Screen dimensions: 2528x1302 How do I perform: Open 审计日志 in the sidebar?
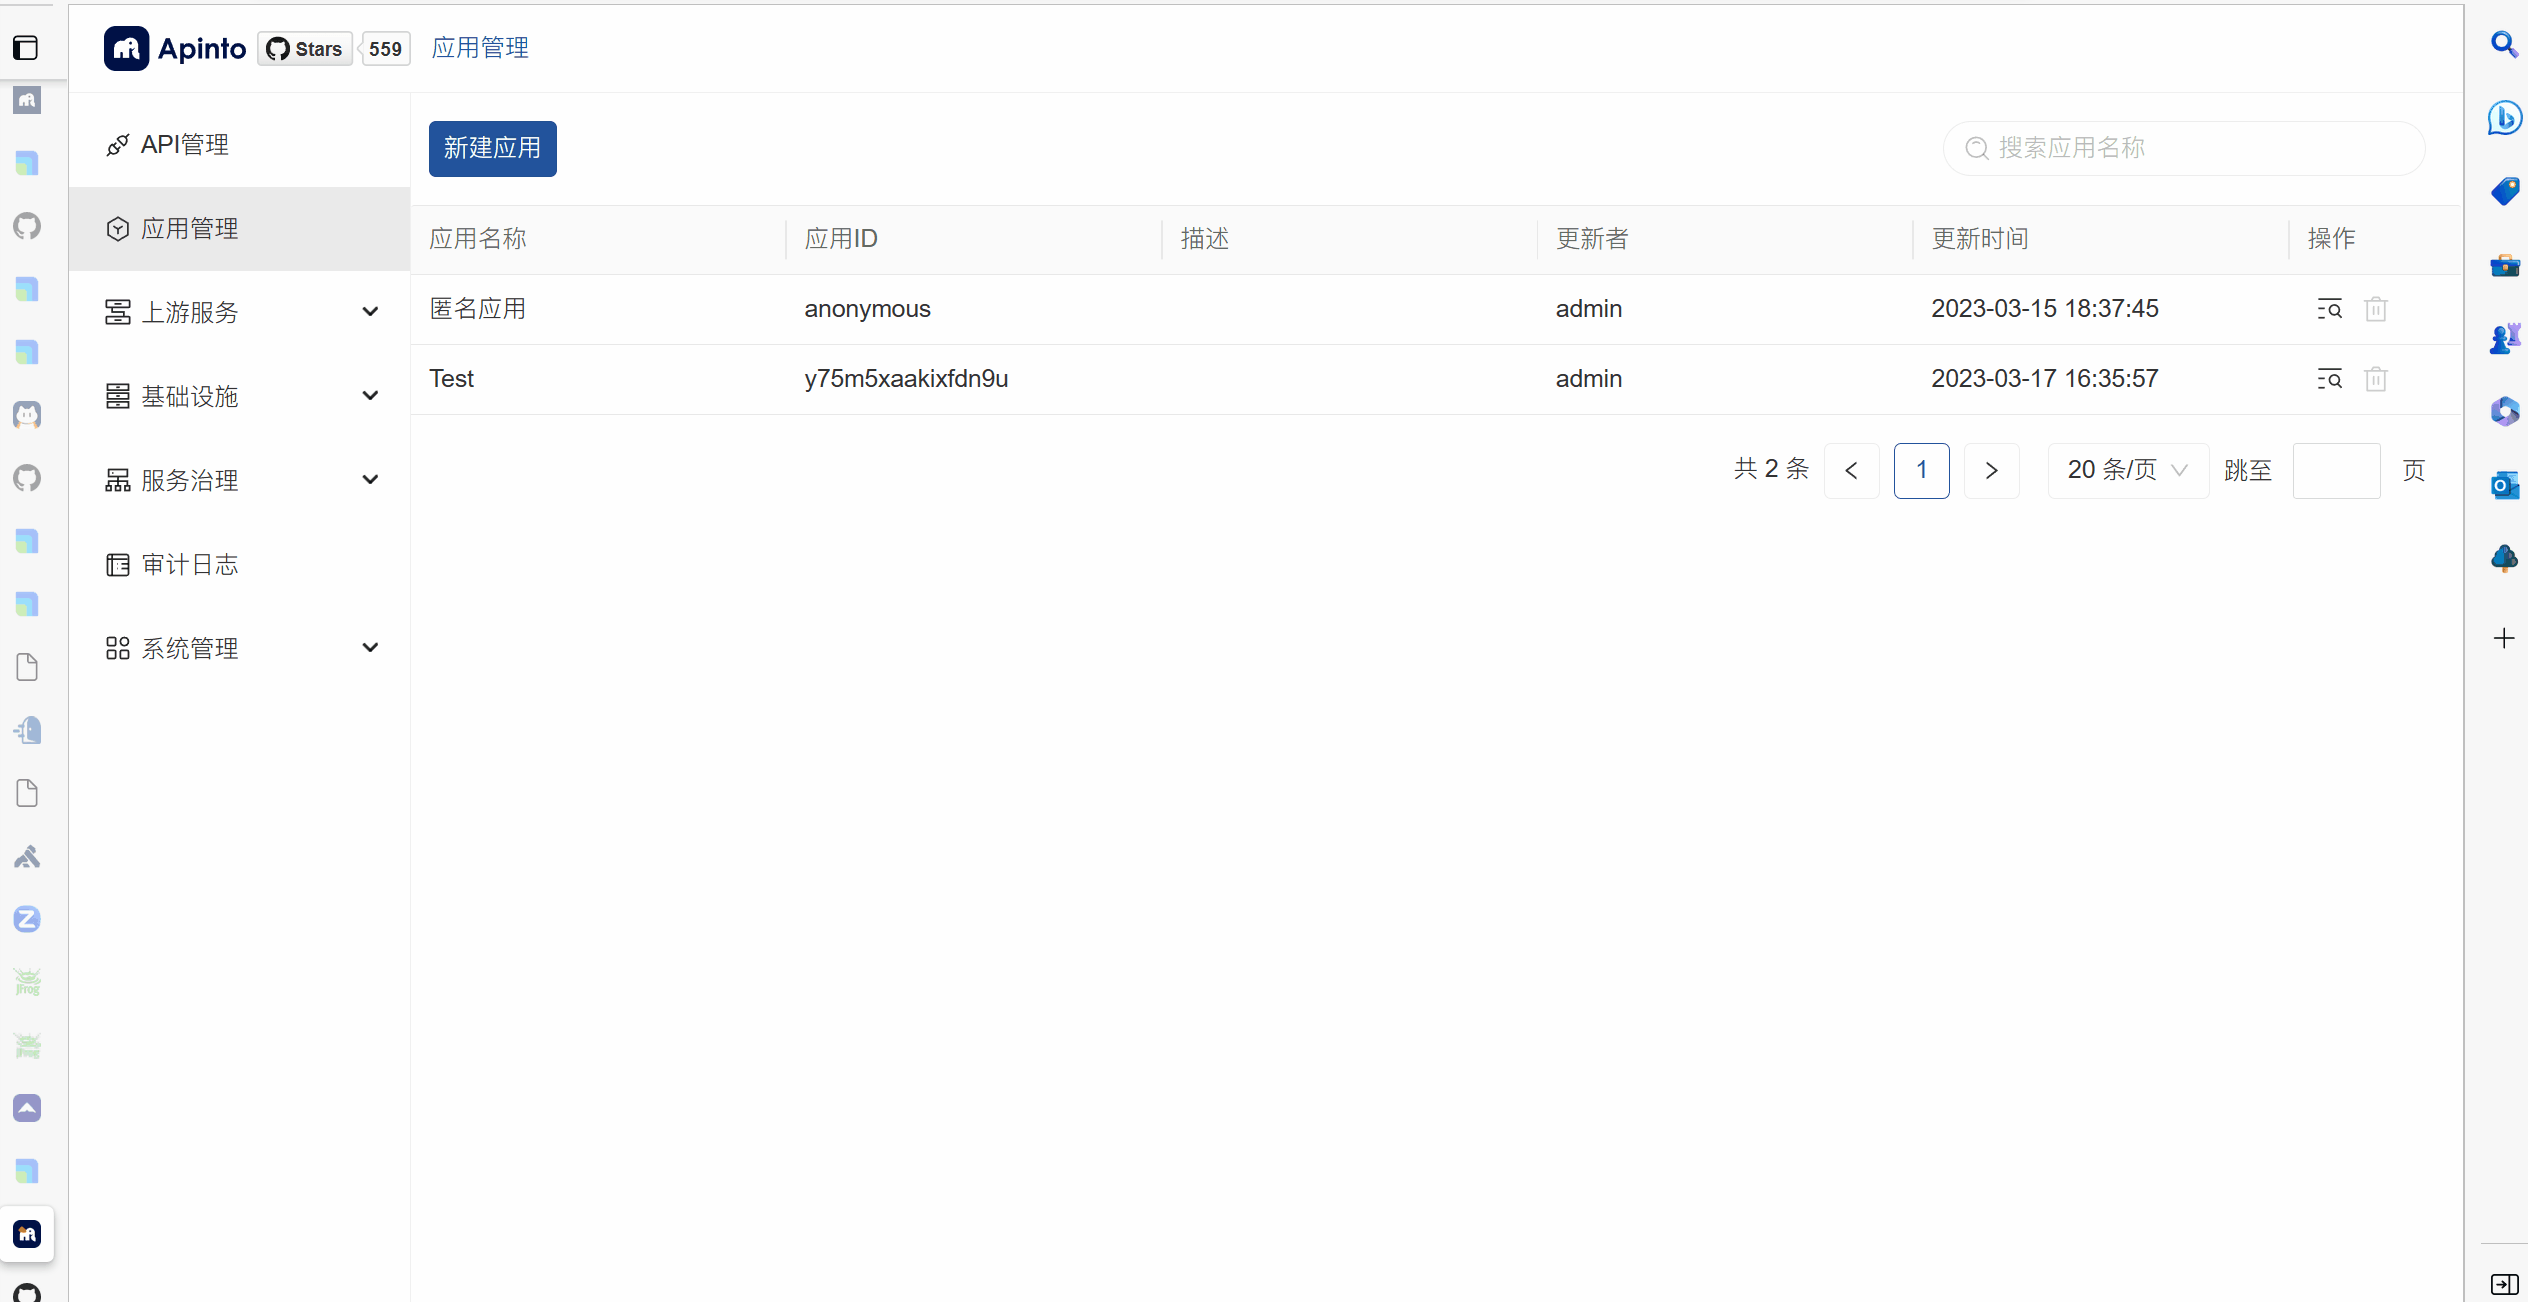tap(189, 564)
